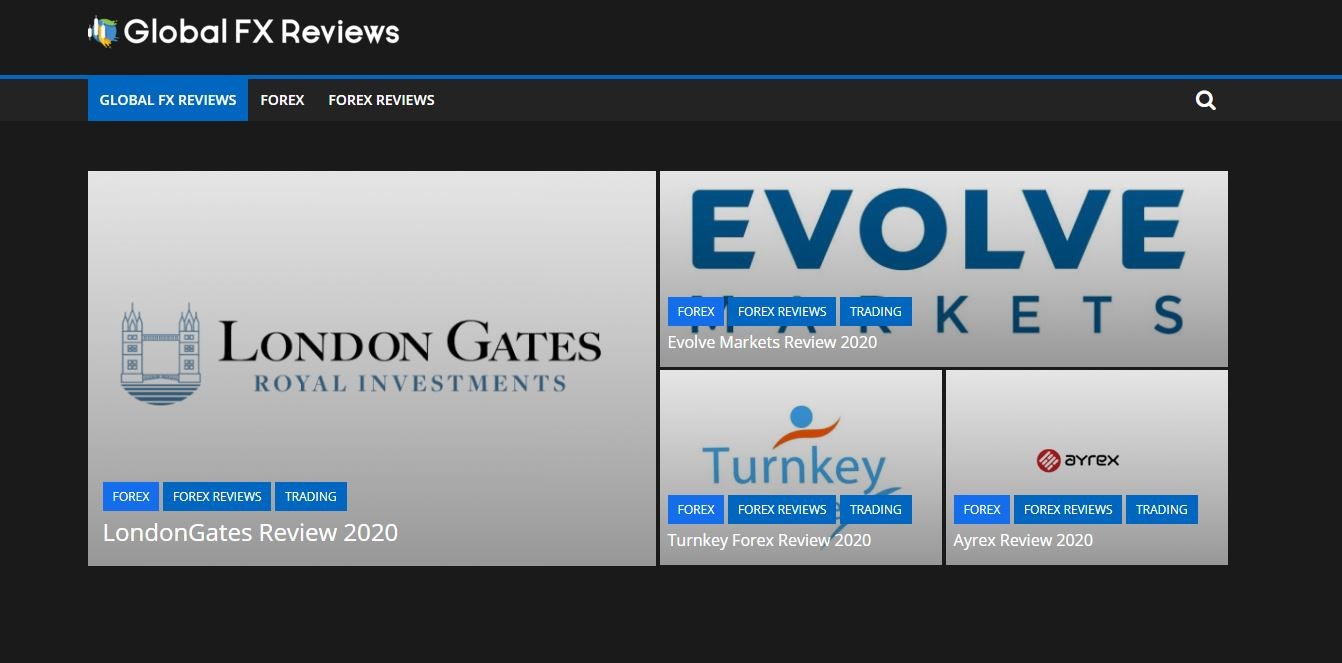Choose the FOREX tag on Turnkey Forex card
Image resolution: width=1342 pixels, height=663 pixels.
pyautogui.click(x=696, y=509)
